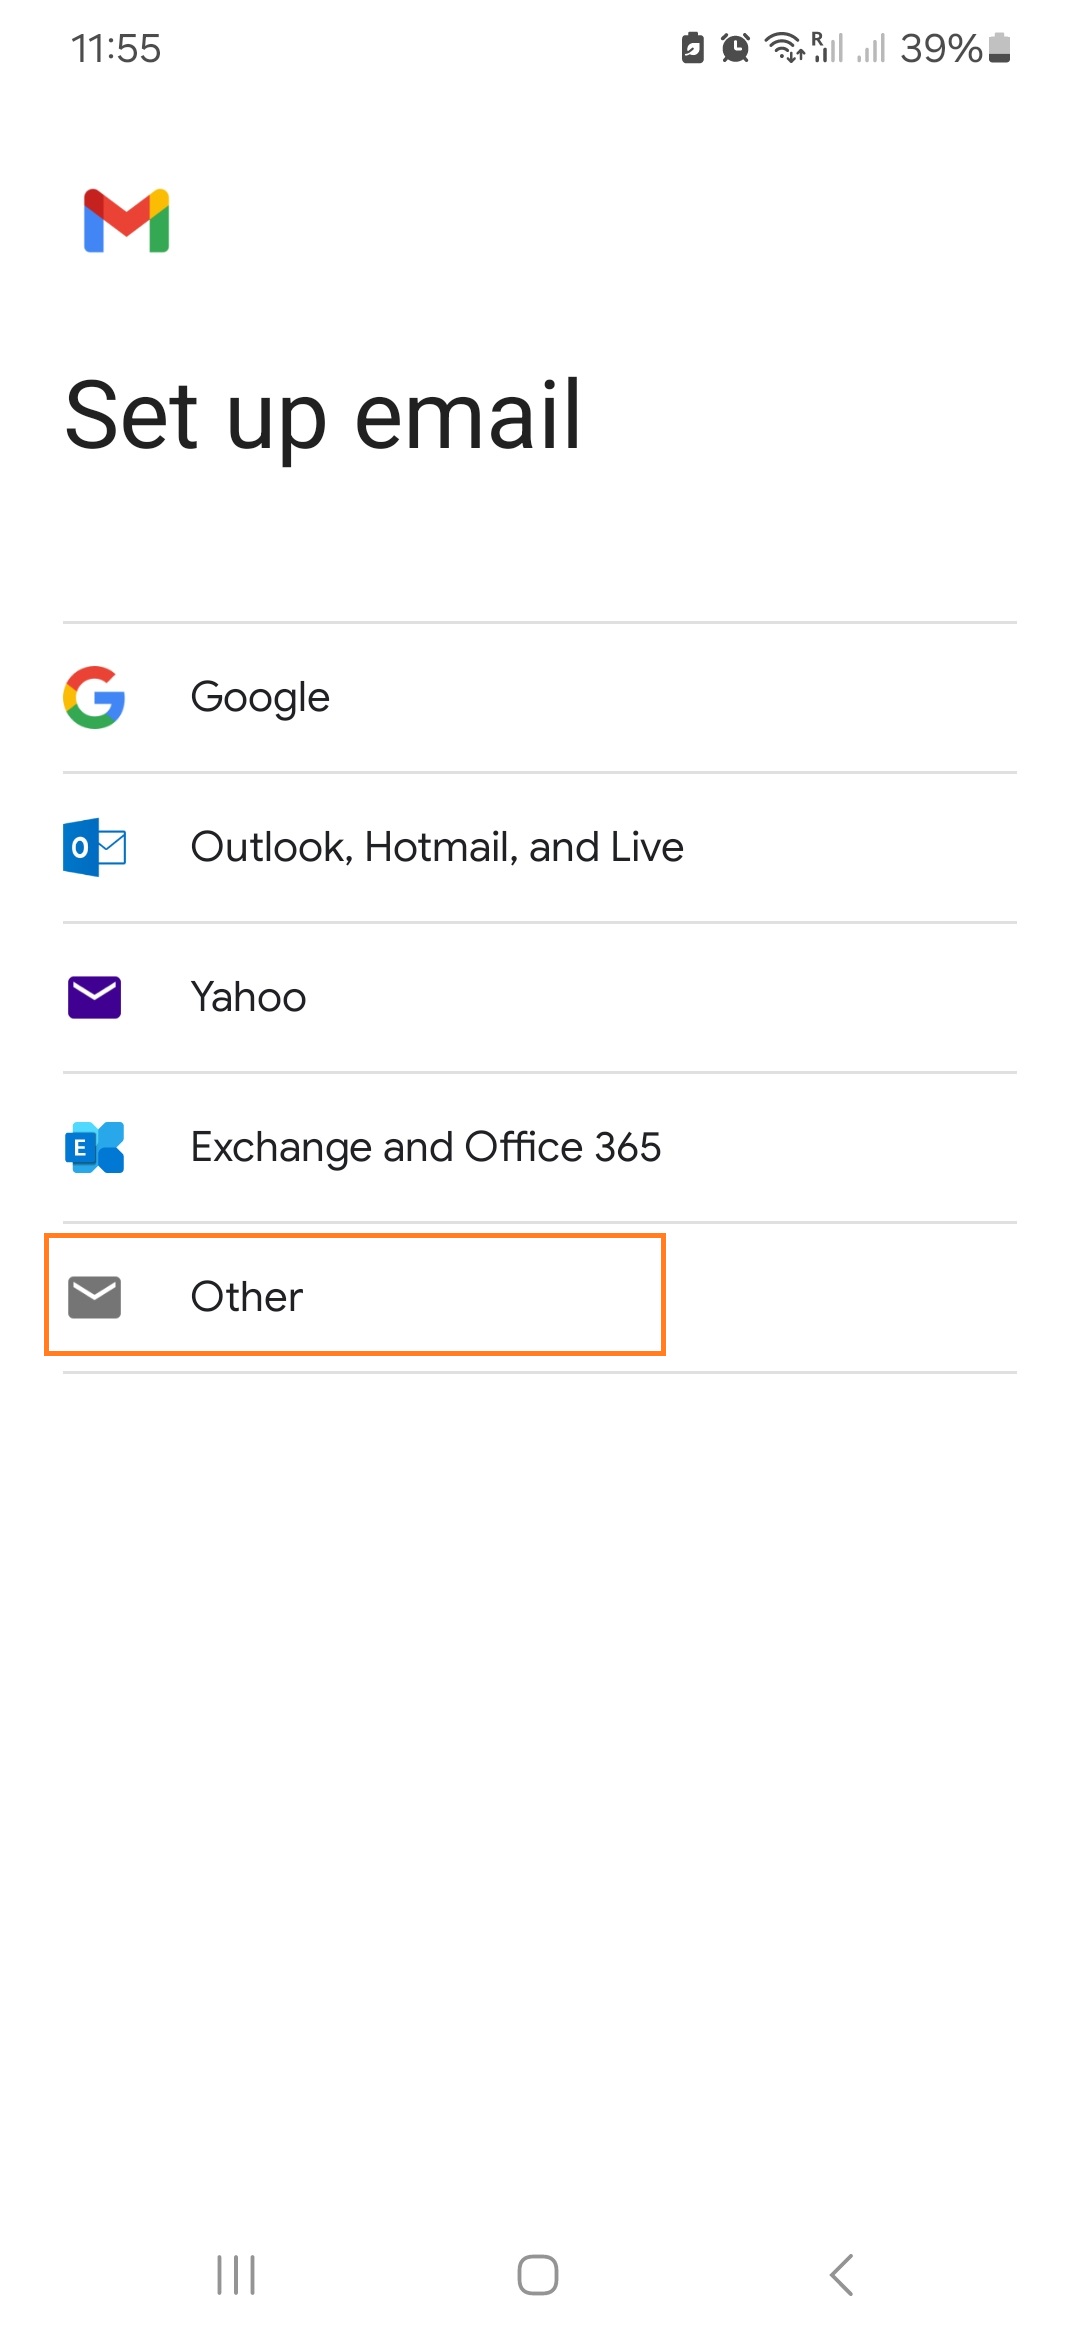Open the Wi-Fi status icon
This screenshot has width=1080, height=2340.
pyautogui.click(x=782, y=47)
